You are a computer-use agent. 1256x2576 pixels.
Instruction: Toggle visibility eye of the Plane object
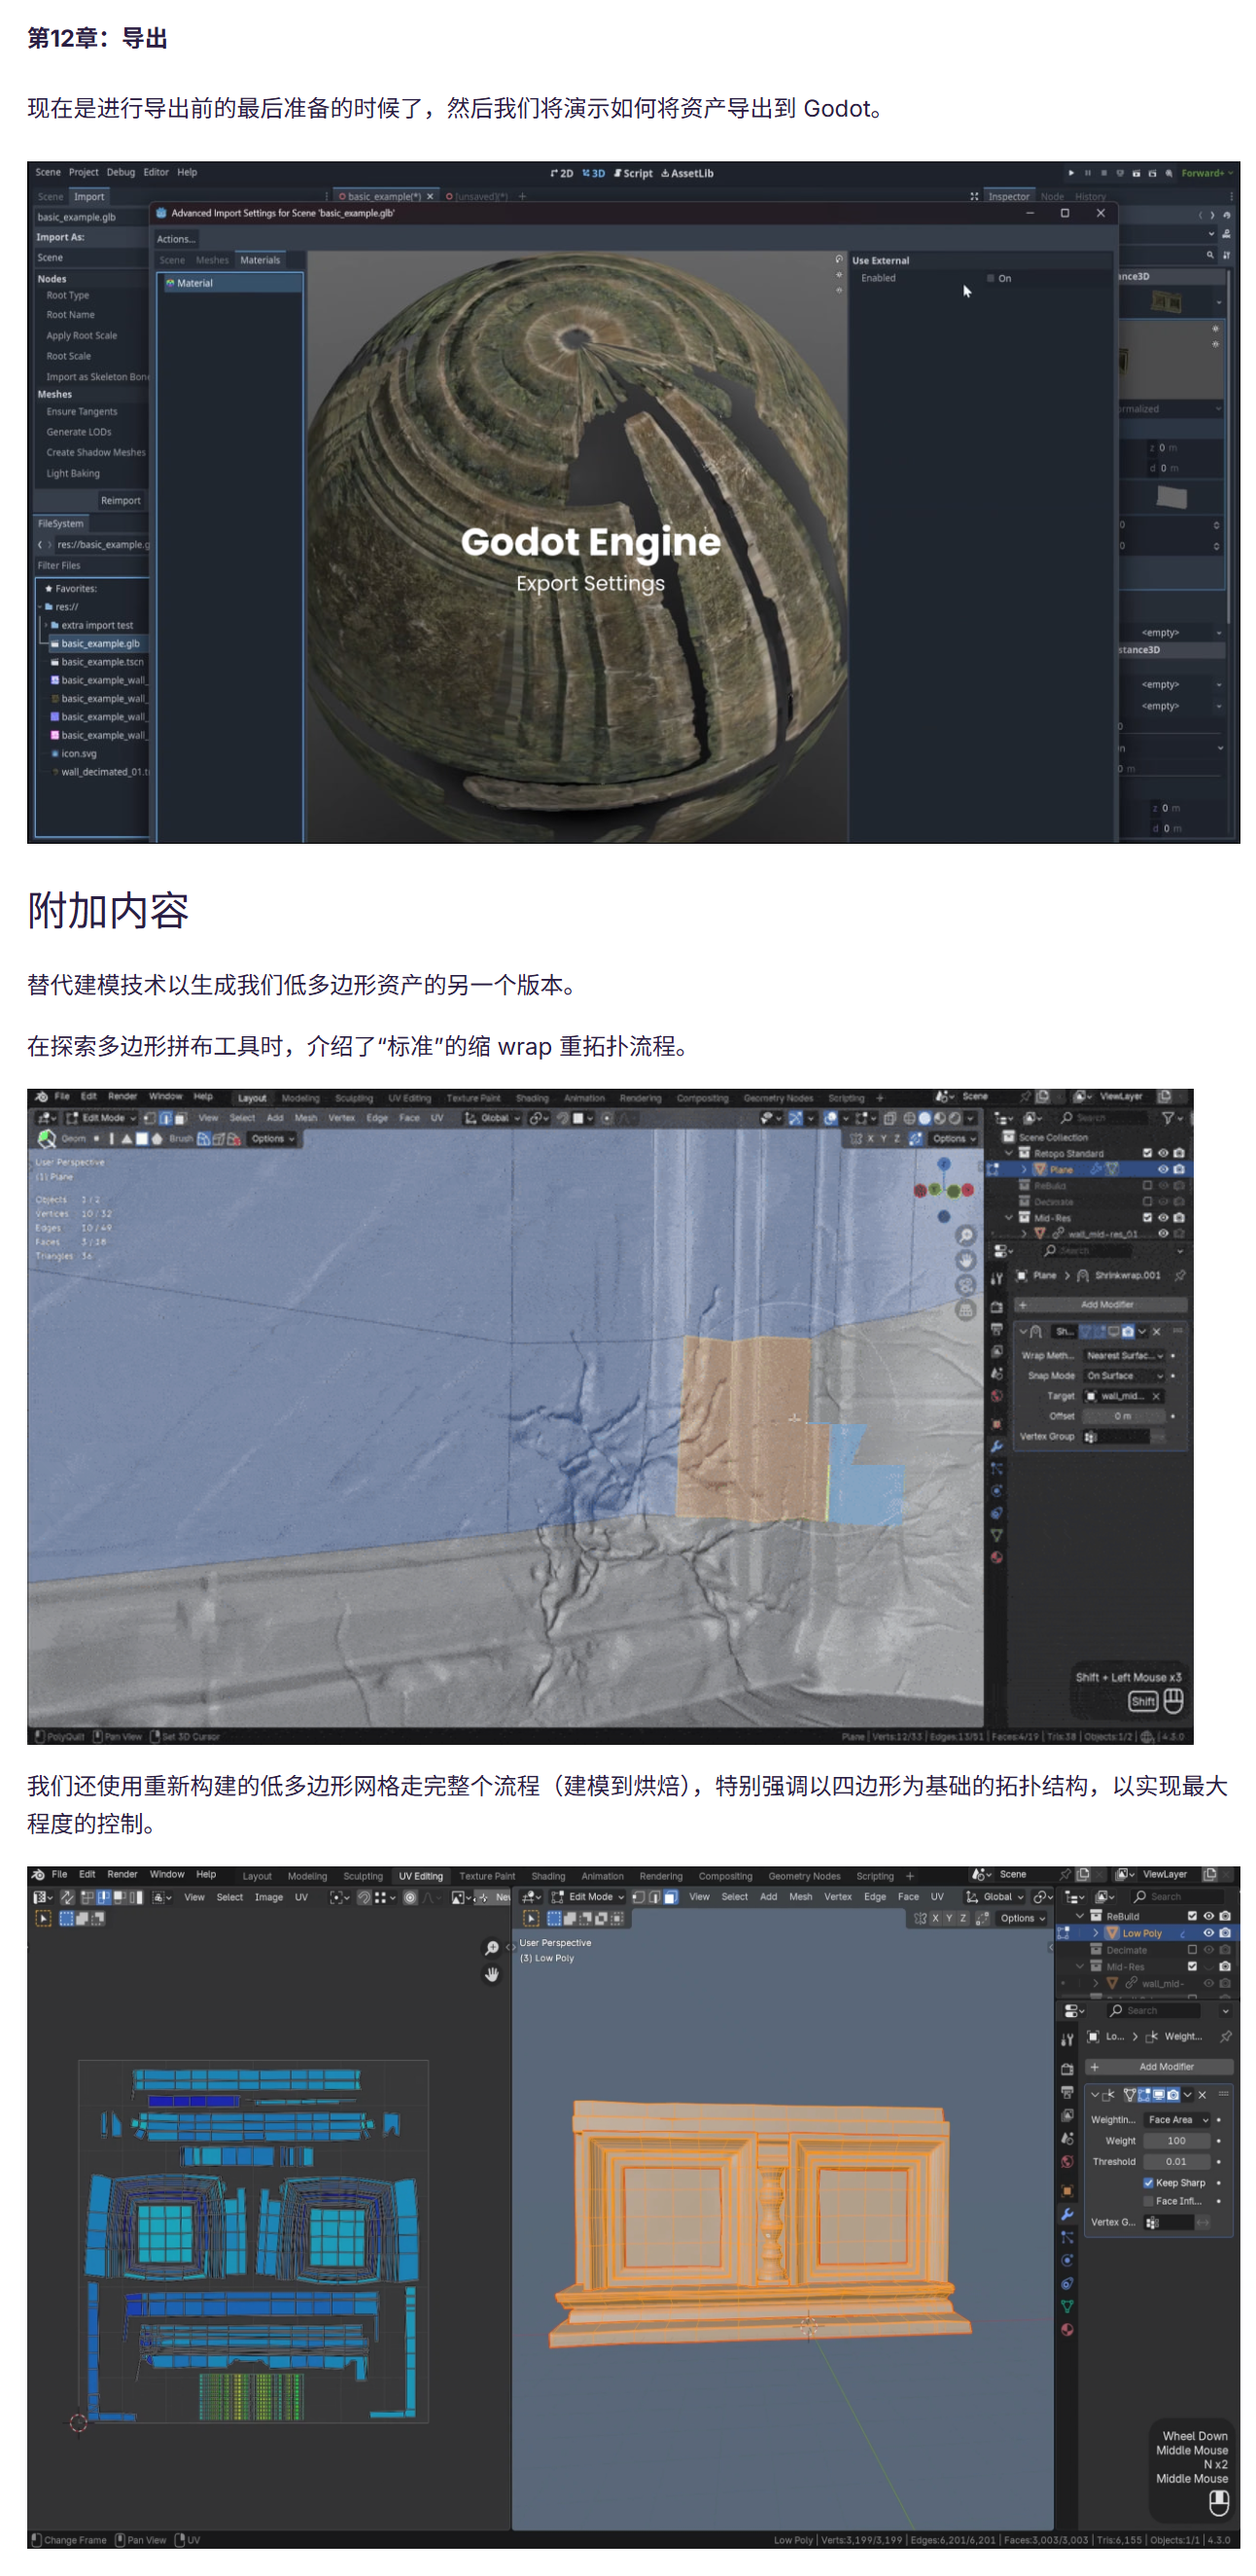[1163, 1169]
